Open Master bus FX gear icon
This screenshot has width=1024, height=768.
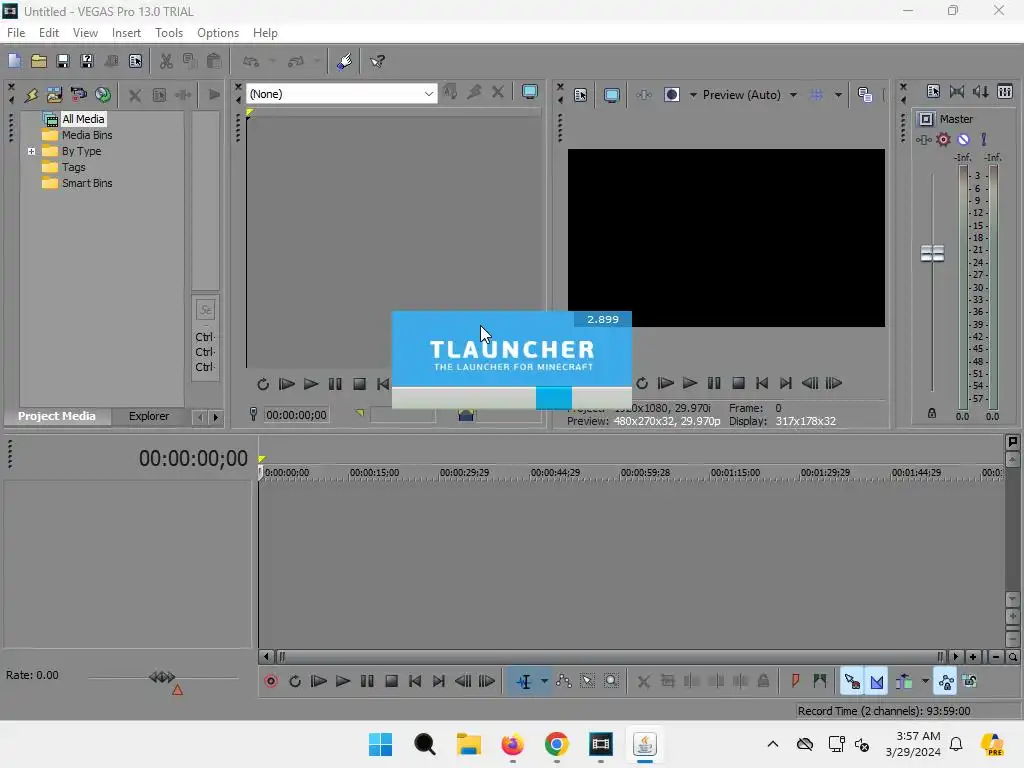tap(943, 139)
